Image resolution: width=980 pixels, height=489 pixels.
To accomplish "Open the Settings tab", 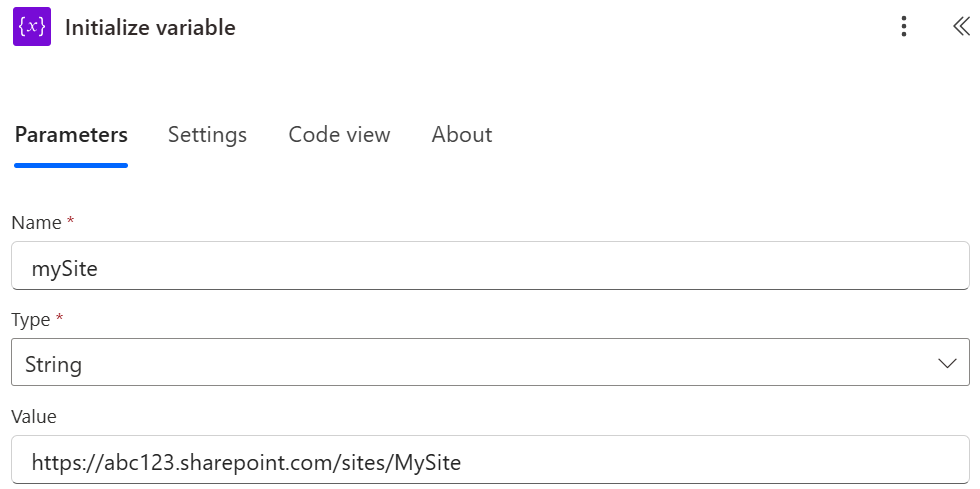I will 207,135.
